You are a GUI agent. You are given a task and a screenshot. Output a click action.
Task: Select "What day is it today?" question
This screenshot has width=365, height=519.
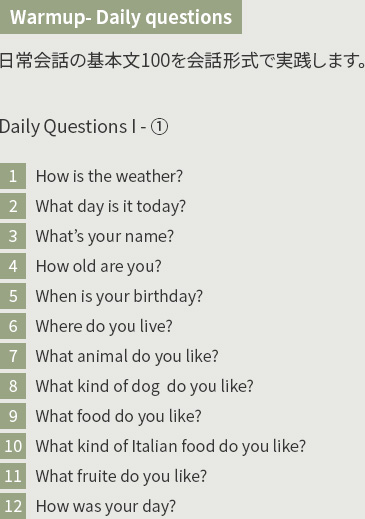click(x=111, y=206)
